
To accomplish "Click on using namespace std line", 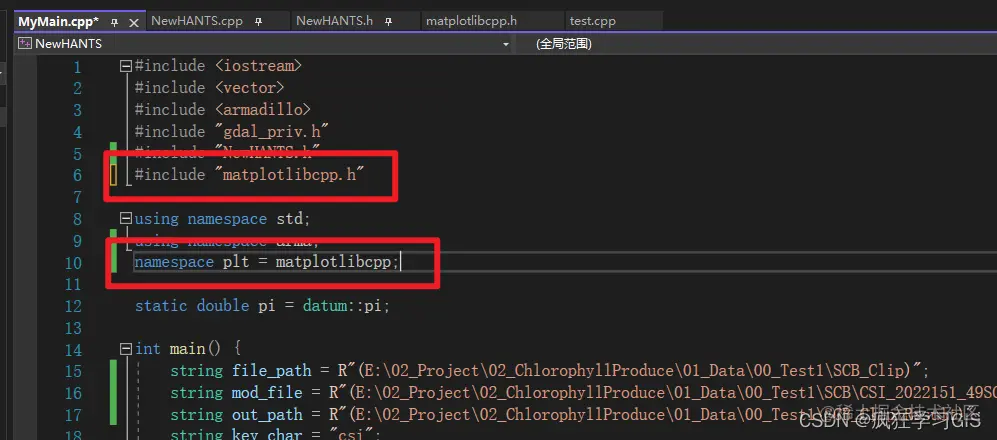I will pyautogui.click(x=223, y=219).
